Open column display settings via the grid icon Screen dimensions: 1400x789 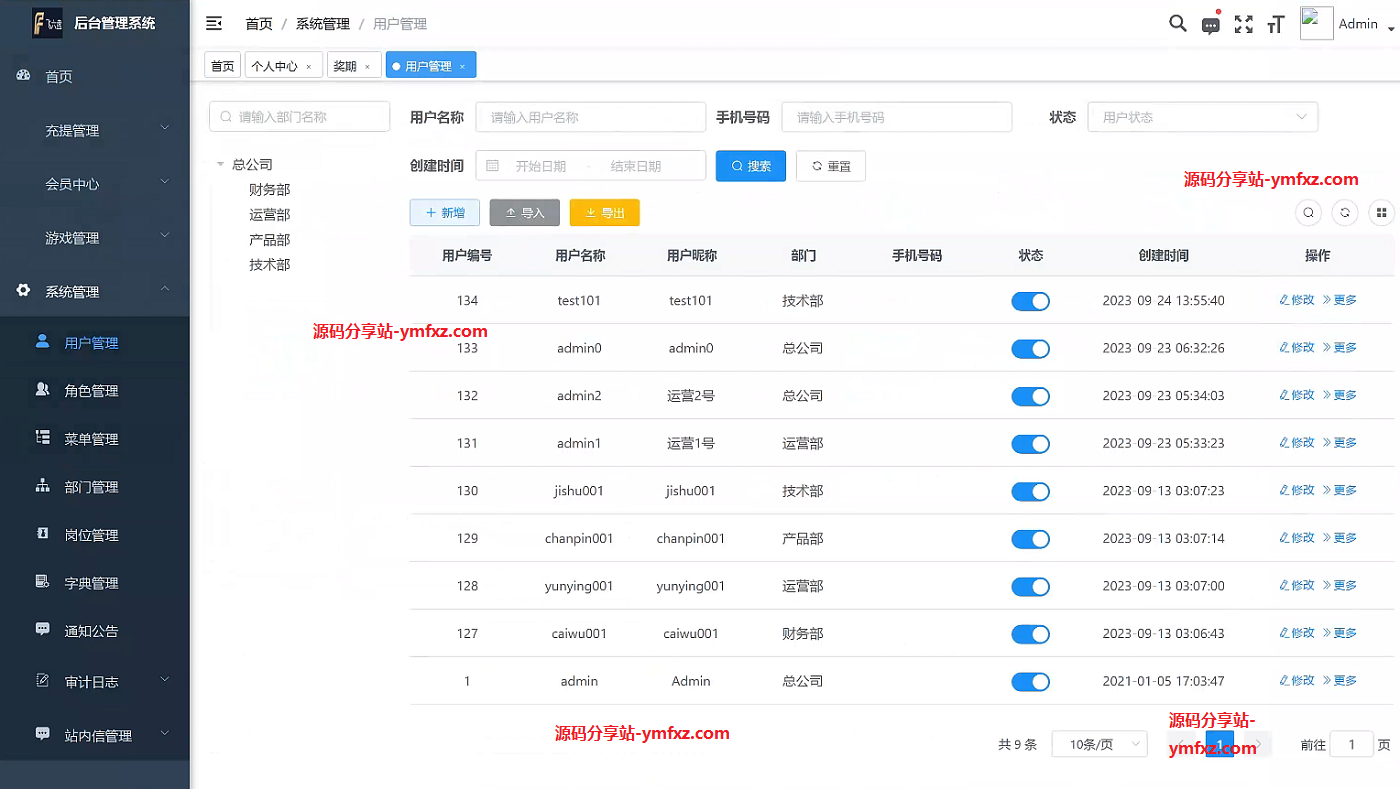1381,212
